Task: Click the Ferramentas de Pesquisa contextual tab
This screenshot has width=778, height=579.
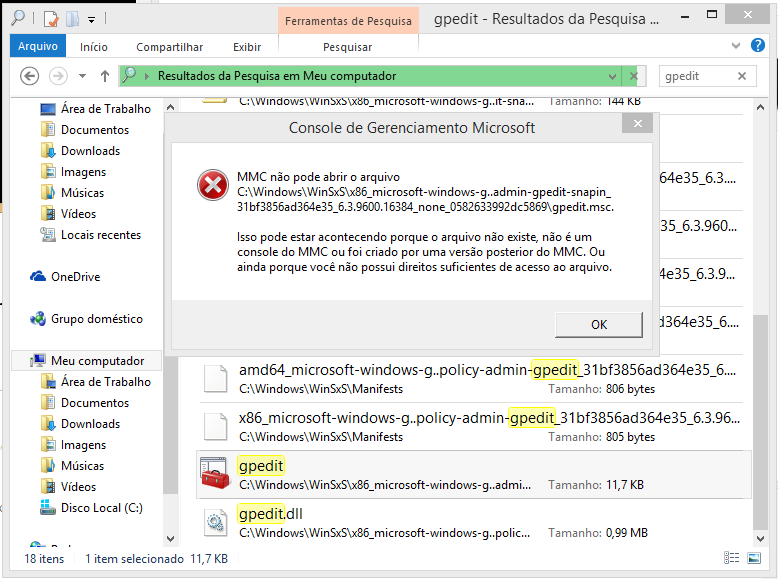Action: [348, 21]
